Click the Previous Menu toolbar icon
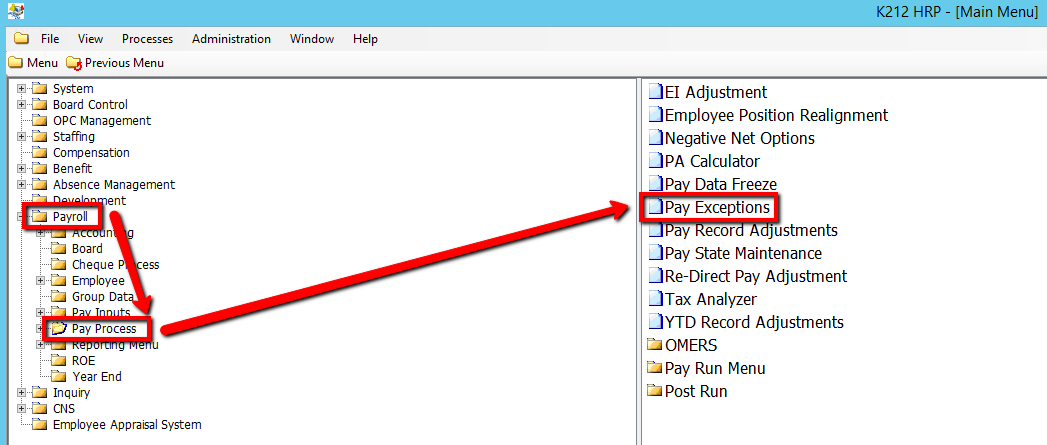Screen dimensions: 1047x445 (73, 63)
